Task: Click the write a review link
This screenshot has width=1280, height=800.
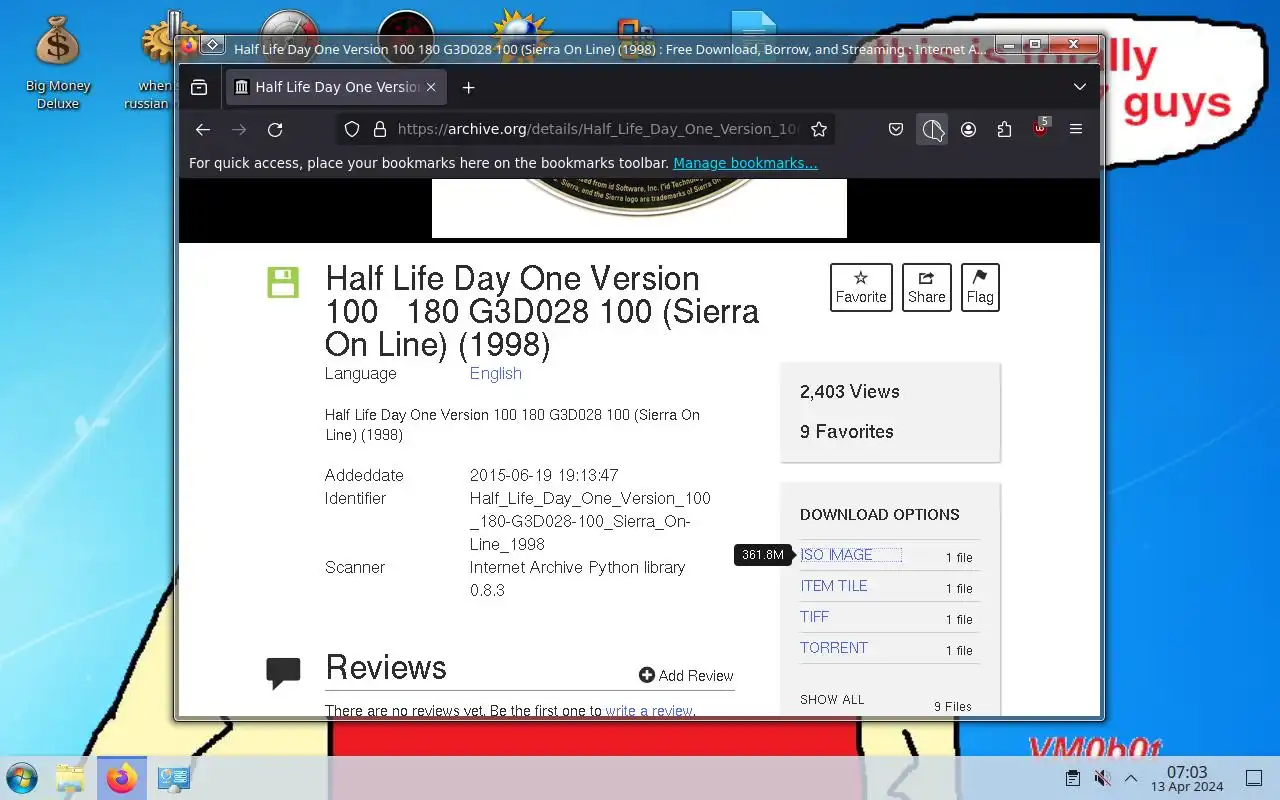Action: click(x=649, y=711)
